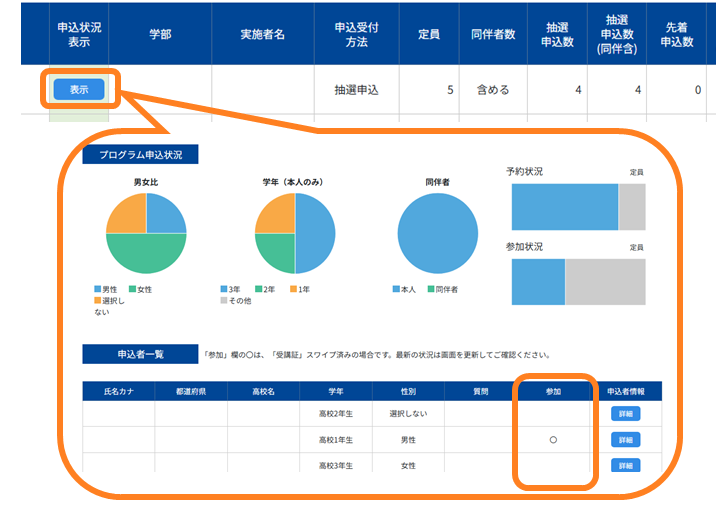Click the 選択しない orange legend swatch

coord(97,300)
